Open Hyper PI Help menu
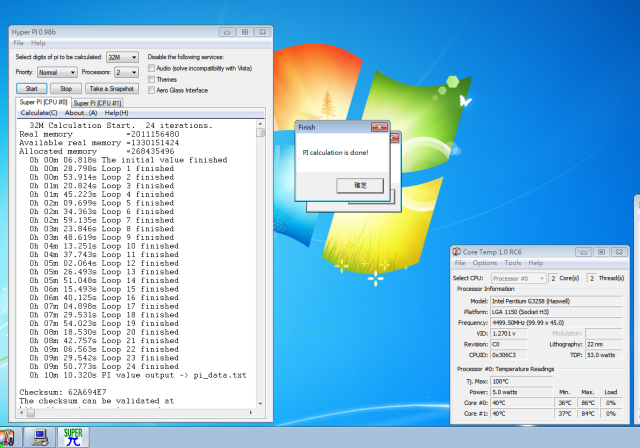This screenshot has height=448, width=640. point(38,43)
